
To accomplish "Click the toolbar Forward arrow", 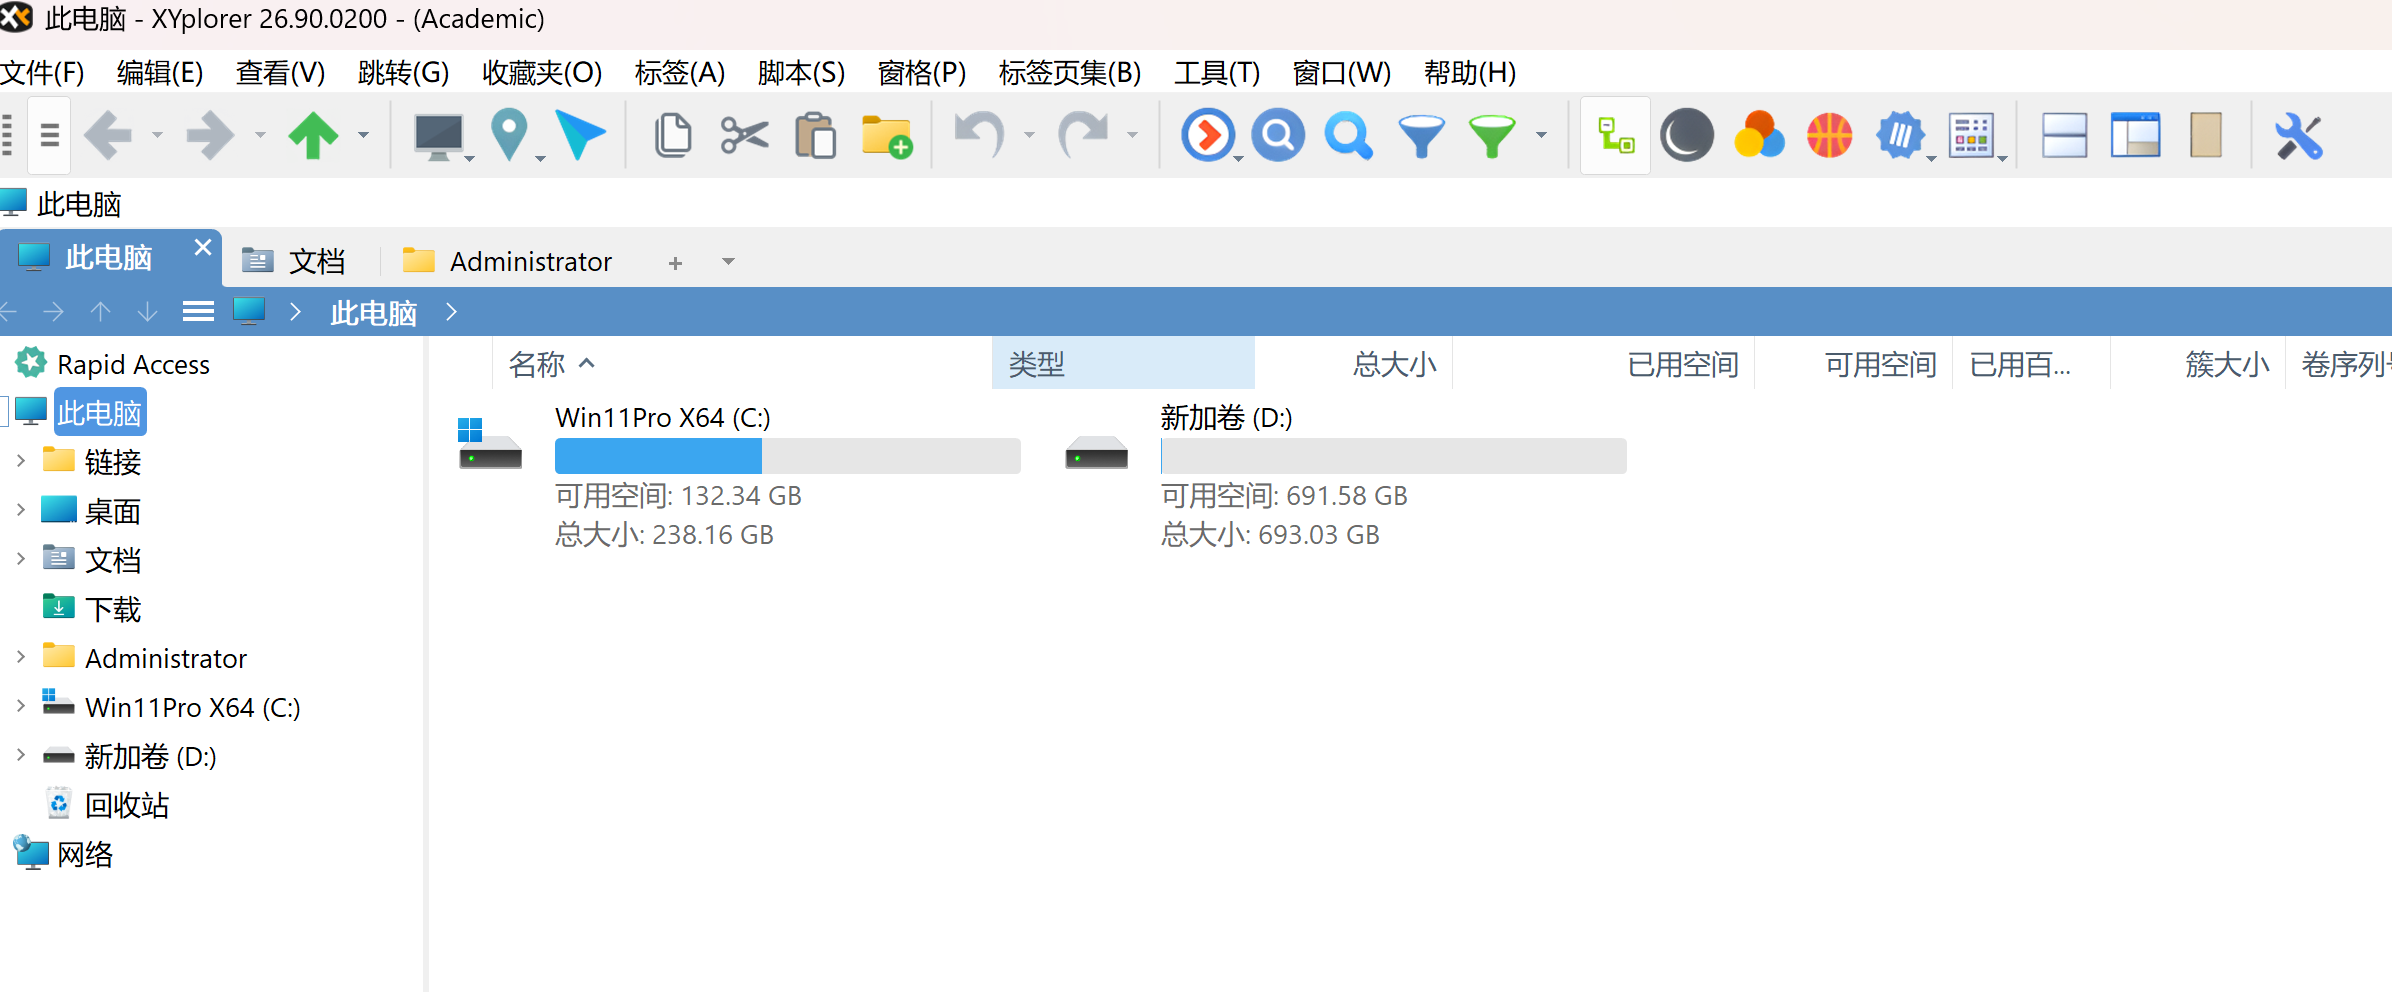I will click(x=211, y=135).
